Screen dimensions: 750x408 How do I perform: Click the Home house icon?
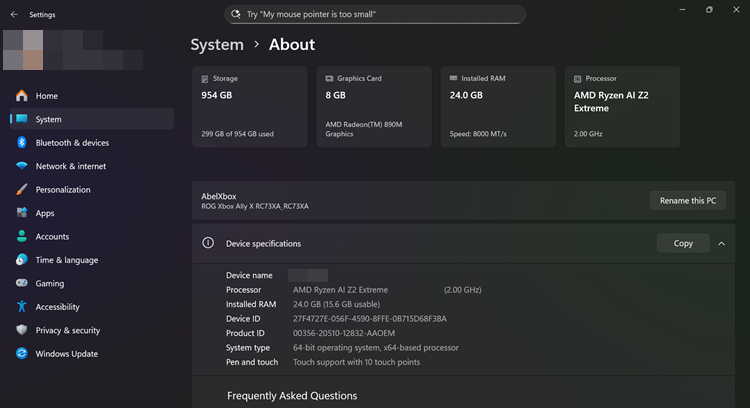coord(22,96)
